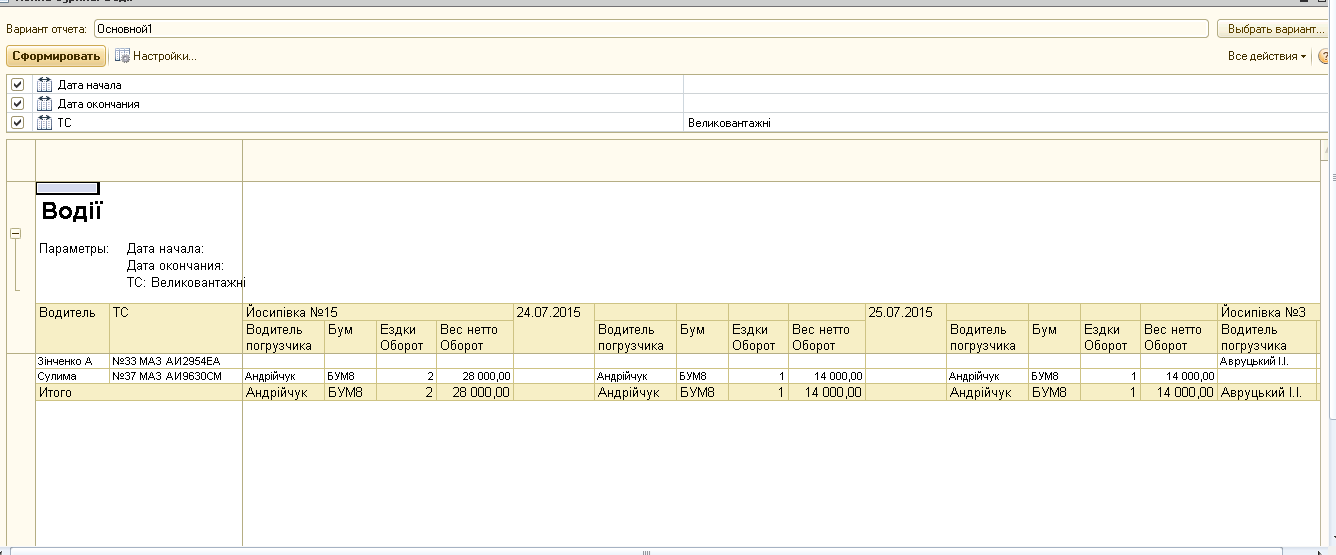The image size is (1336, 555).
Task: Click the Итого totals row label
Action: pos(55,393)
